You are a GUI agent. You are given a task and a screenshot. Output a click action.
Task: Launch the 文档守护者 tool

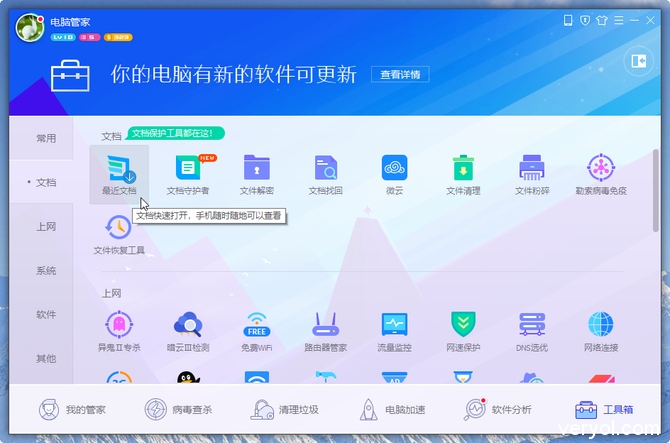[188, 175]
